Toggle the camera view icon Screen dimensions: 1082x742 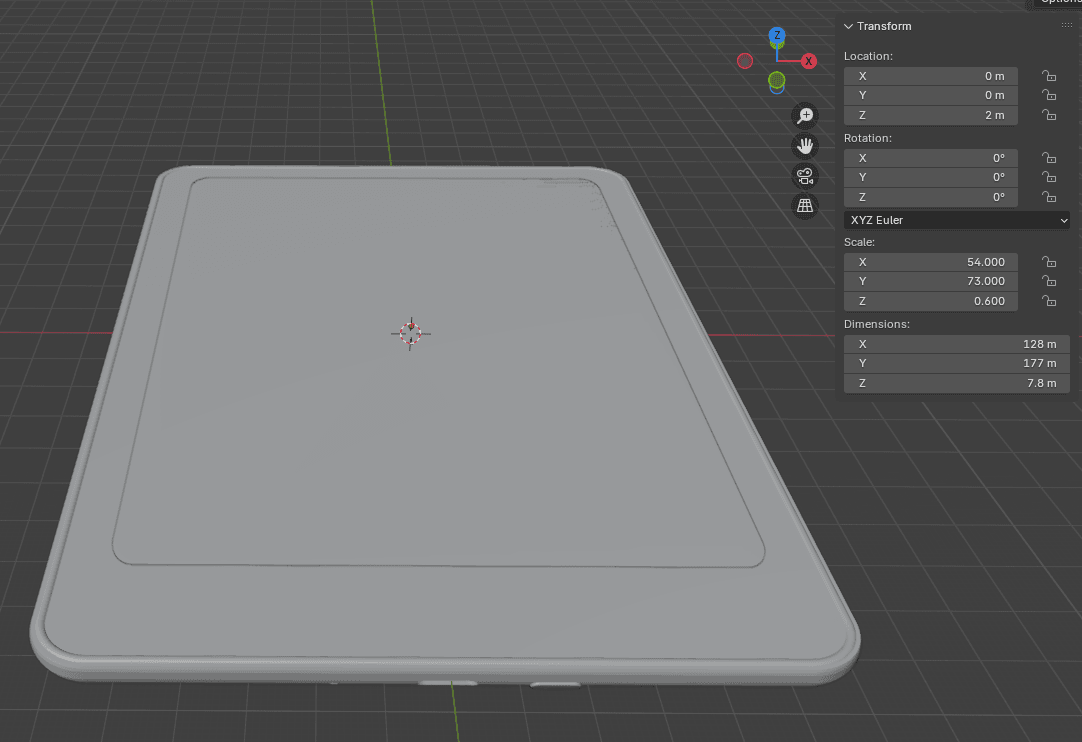[805, 176]
